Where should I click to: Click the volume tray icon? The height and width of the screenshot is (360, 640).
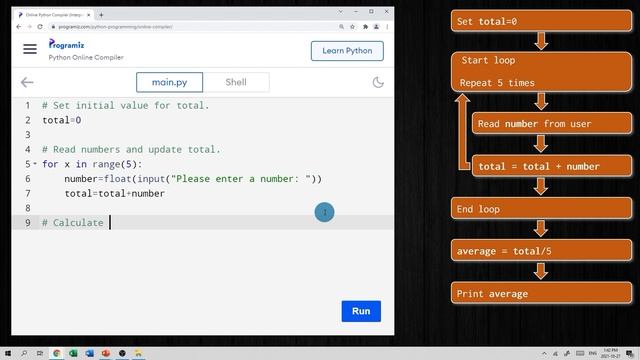pyautogui.click(x=567, y=353)
